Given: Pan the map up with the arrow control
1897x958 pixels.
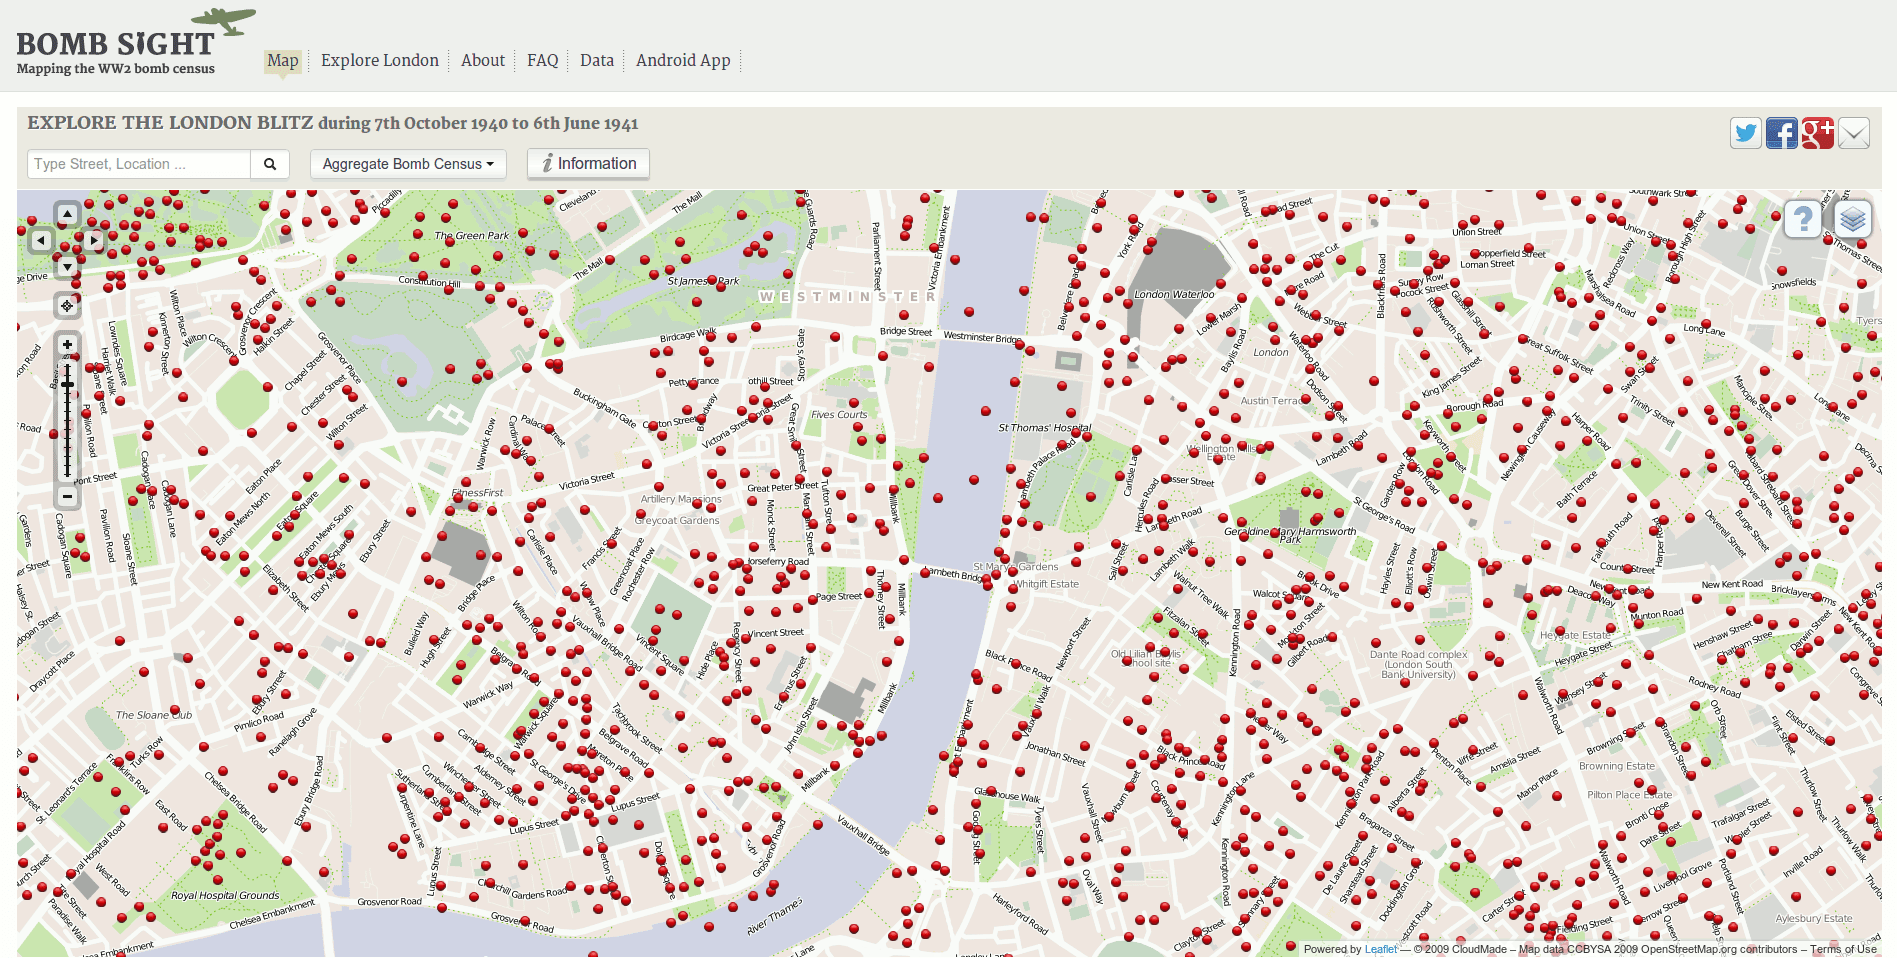Looking at the screenshot, I should coord(67,213).
